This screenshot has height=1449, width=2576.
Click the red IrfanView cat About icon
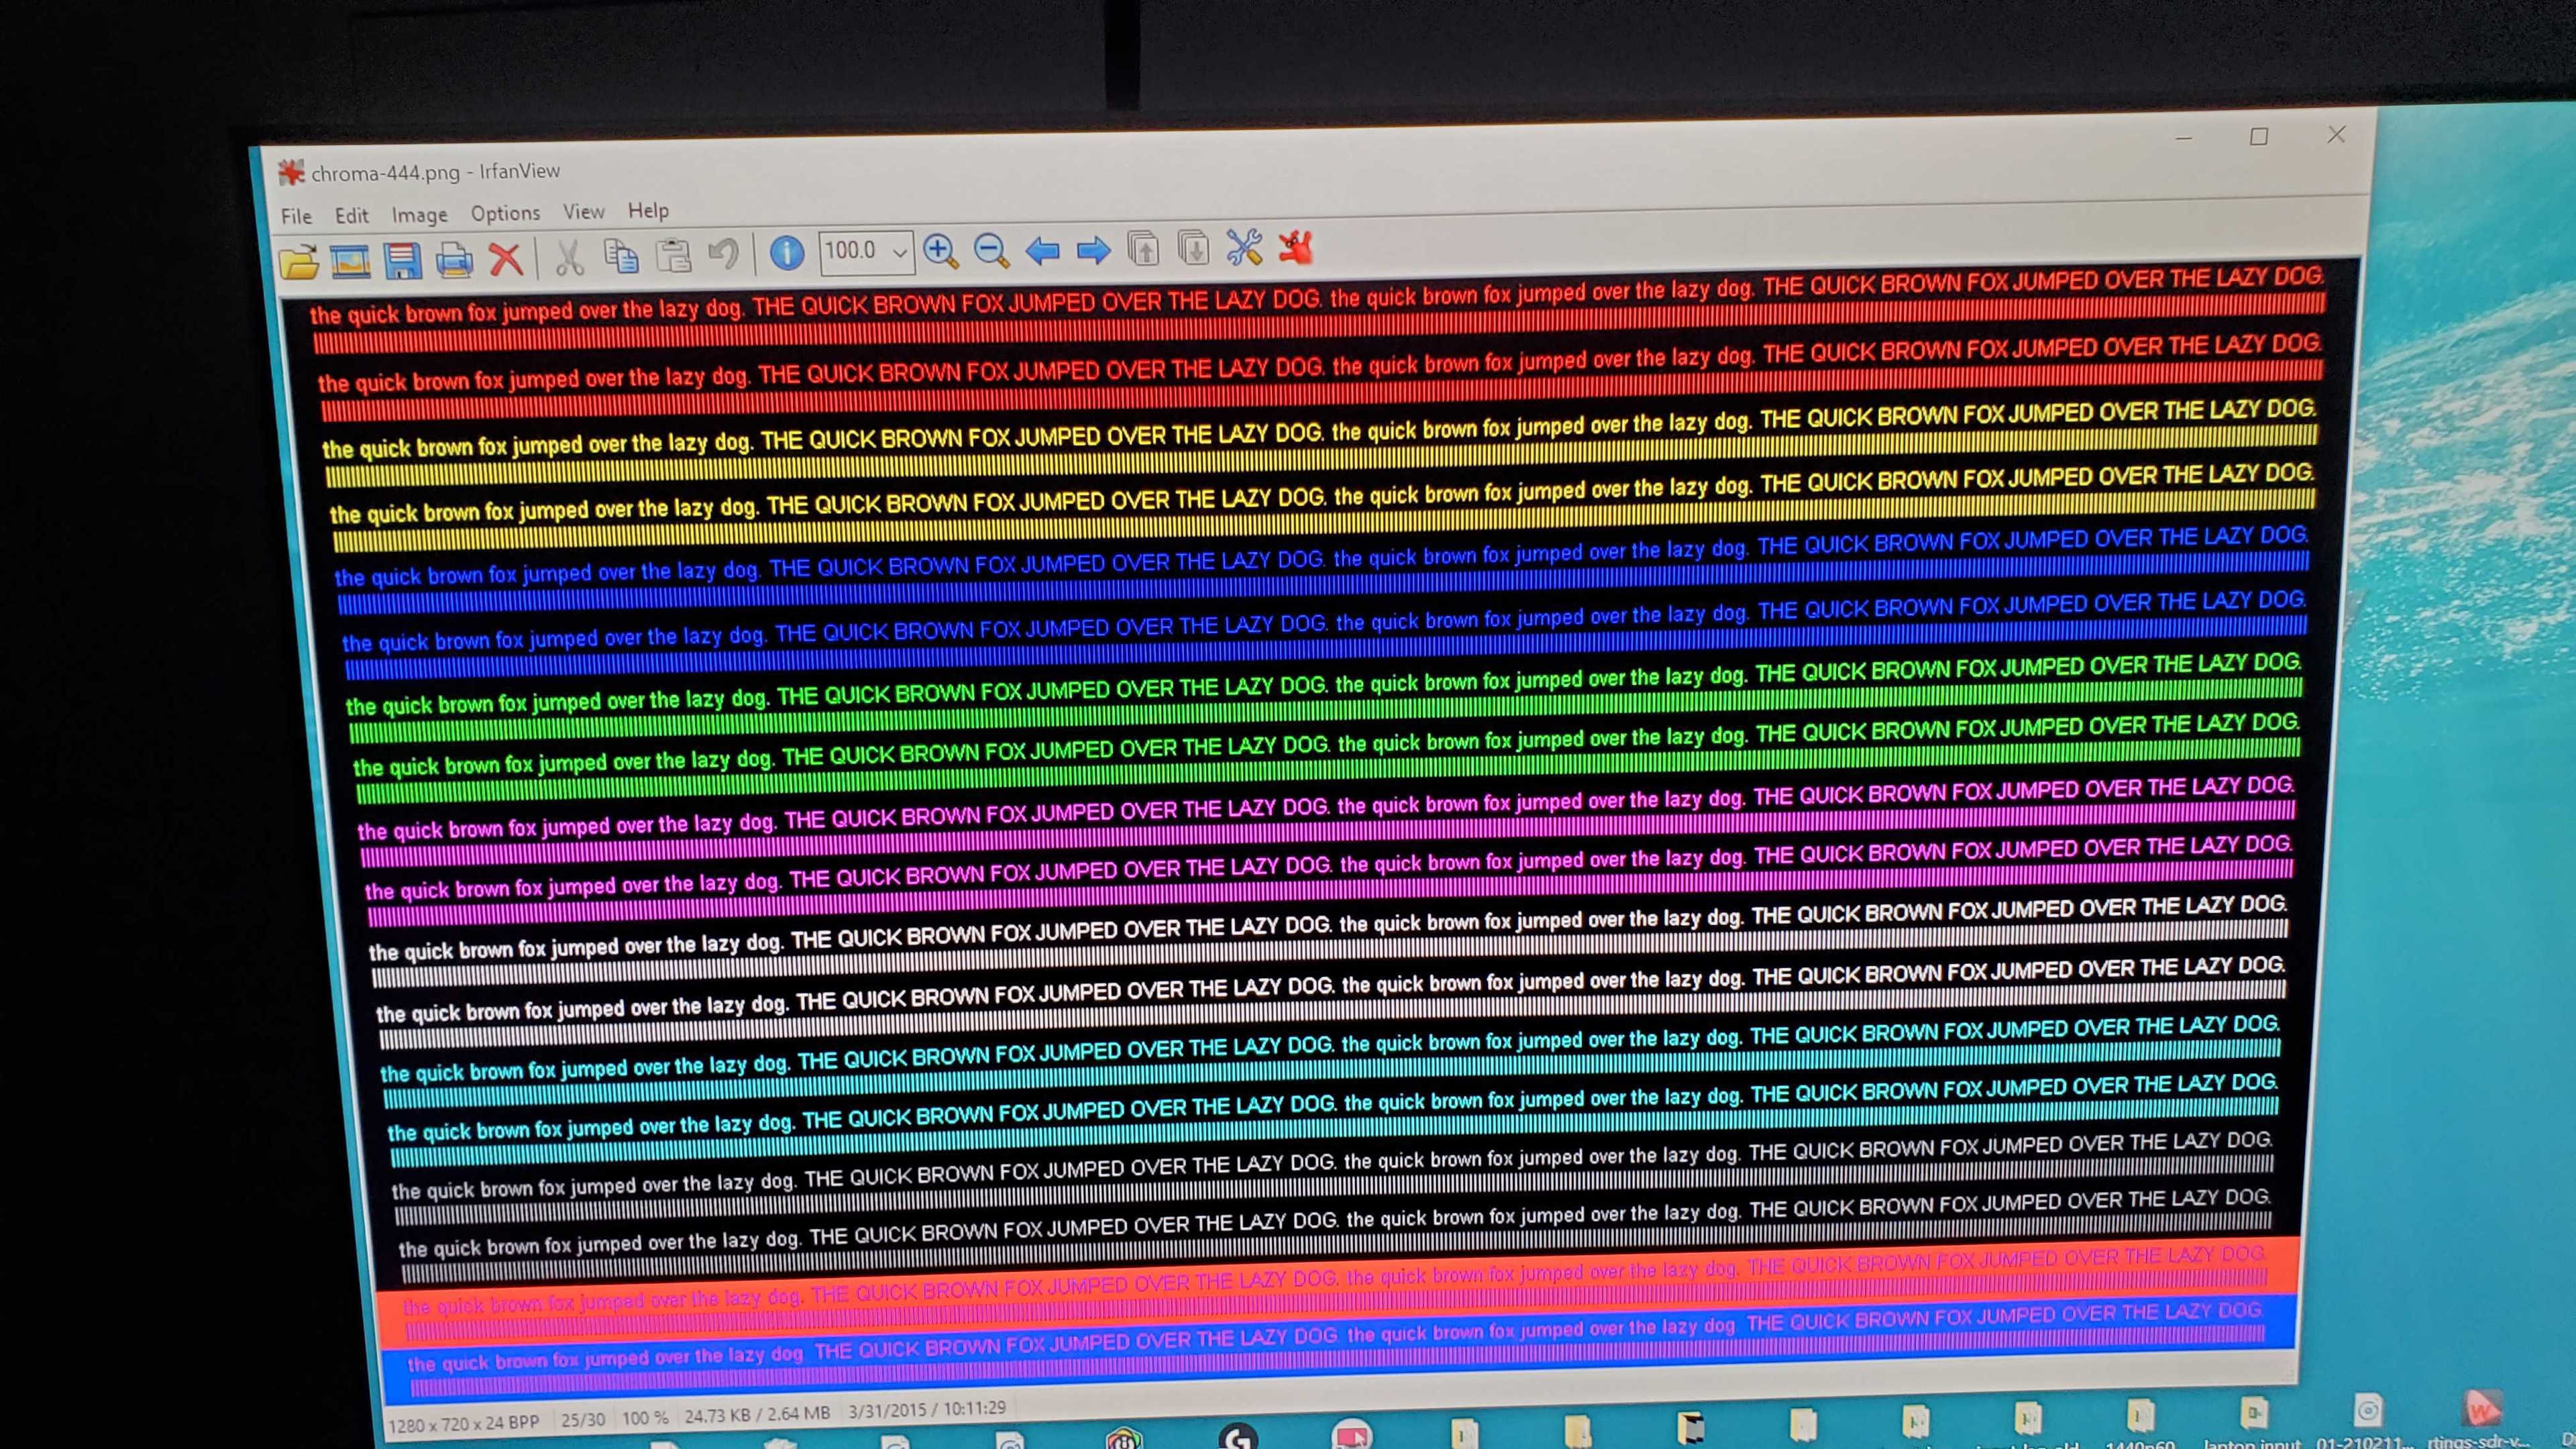click(x=1295, y=246)
